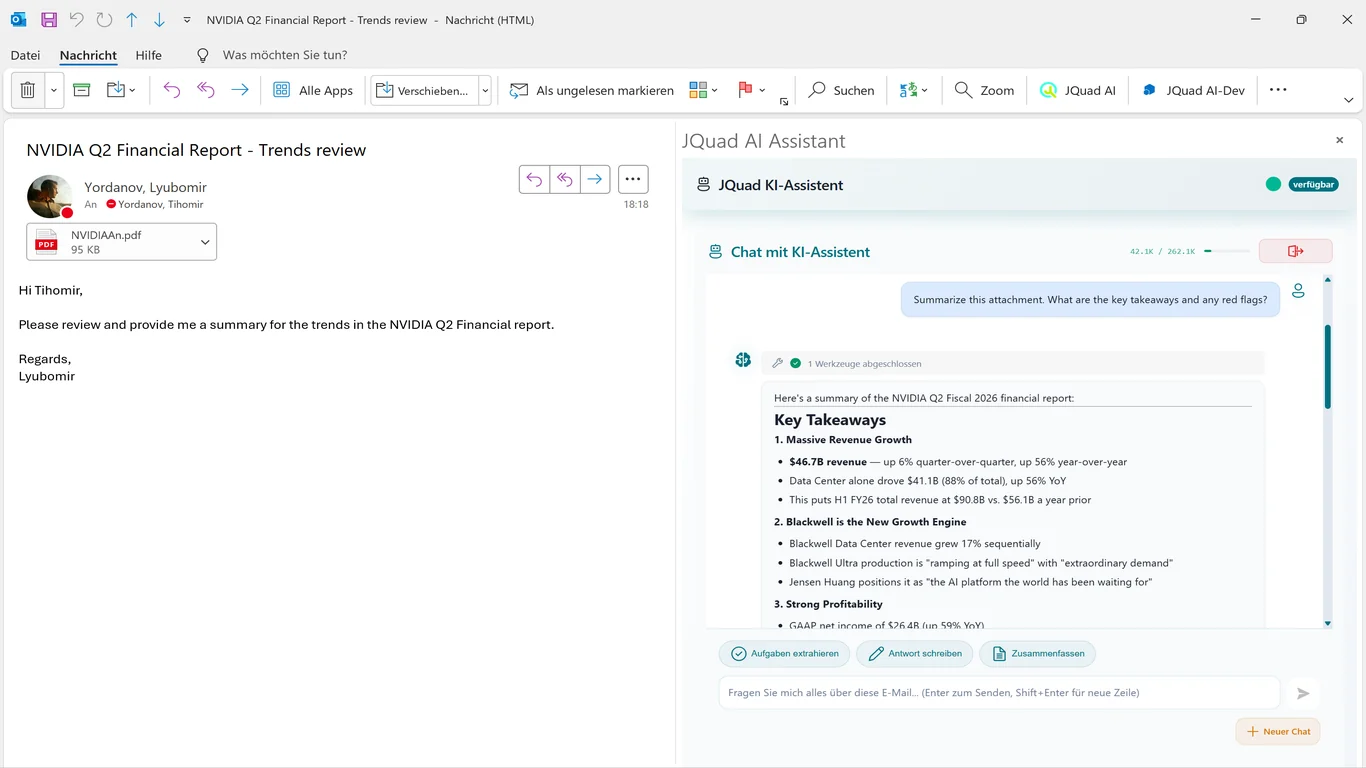This screenshot has height=768, width=1366.
Task: Click the assistant logo avatar icon
Action: 743,360
